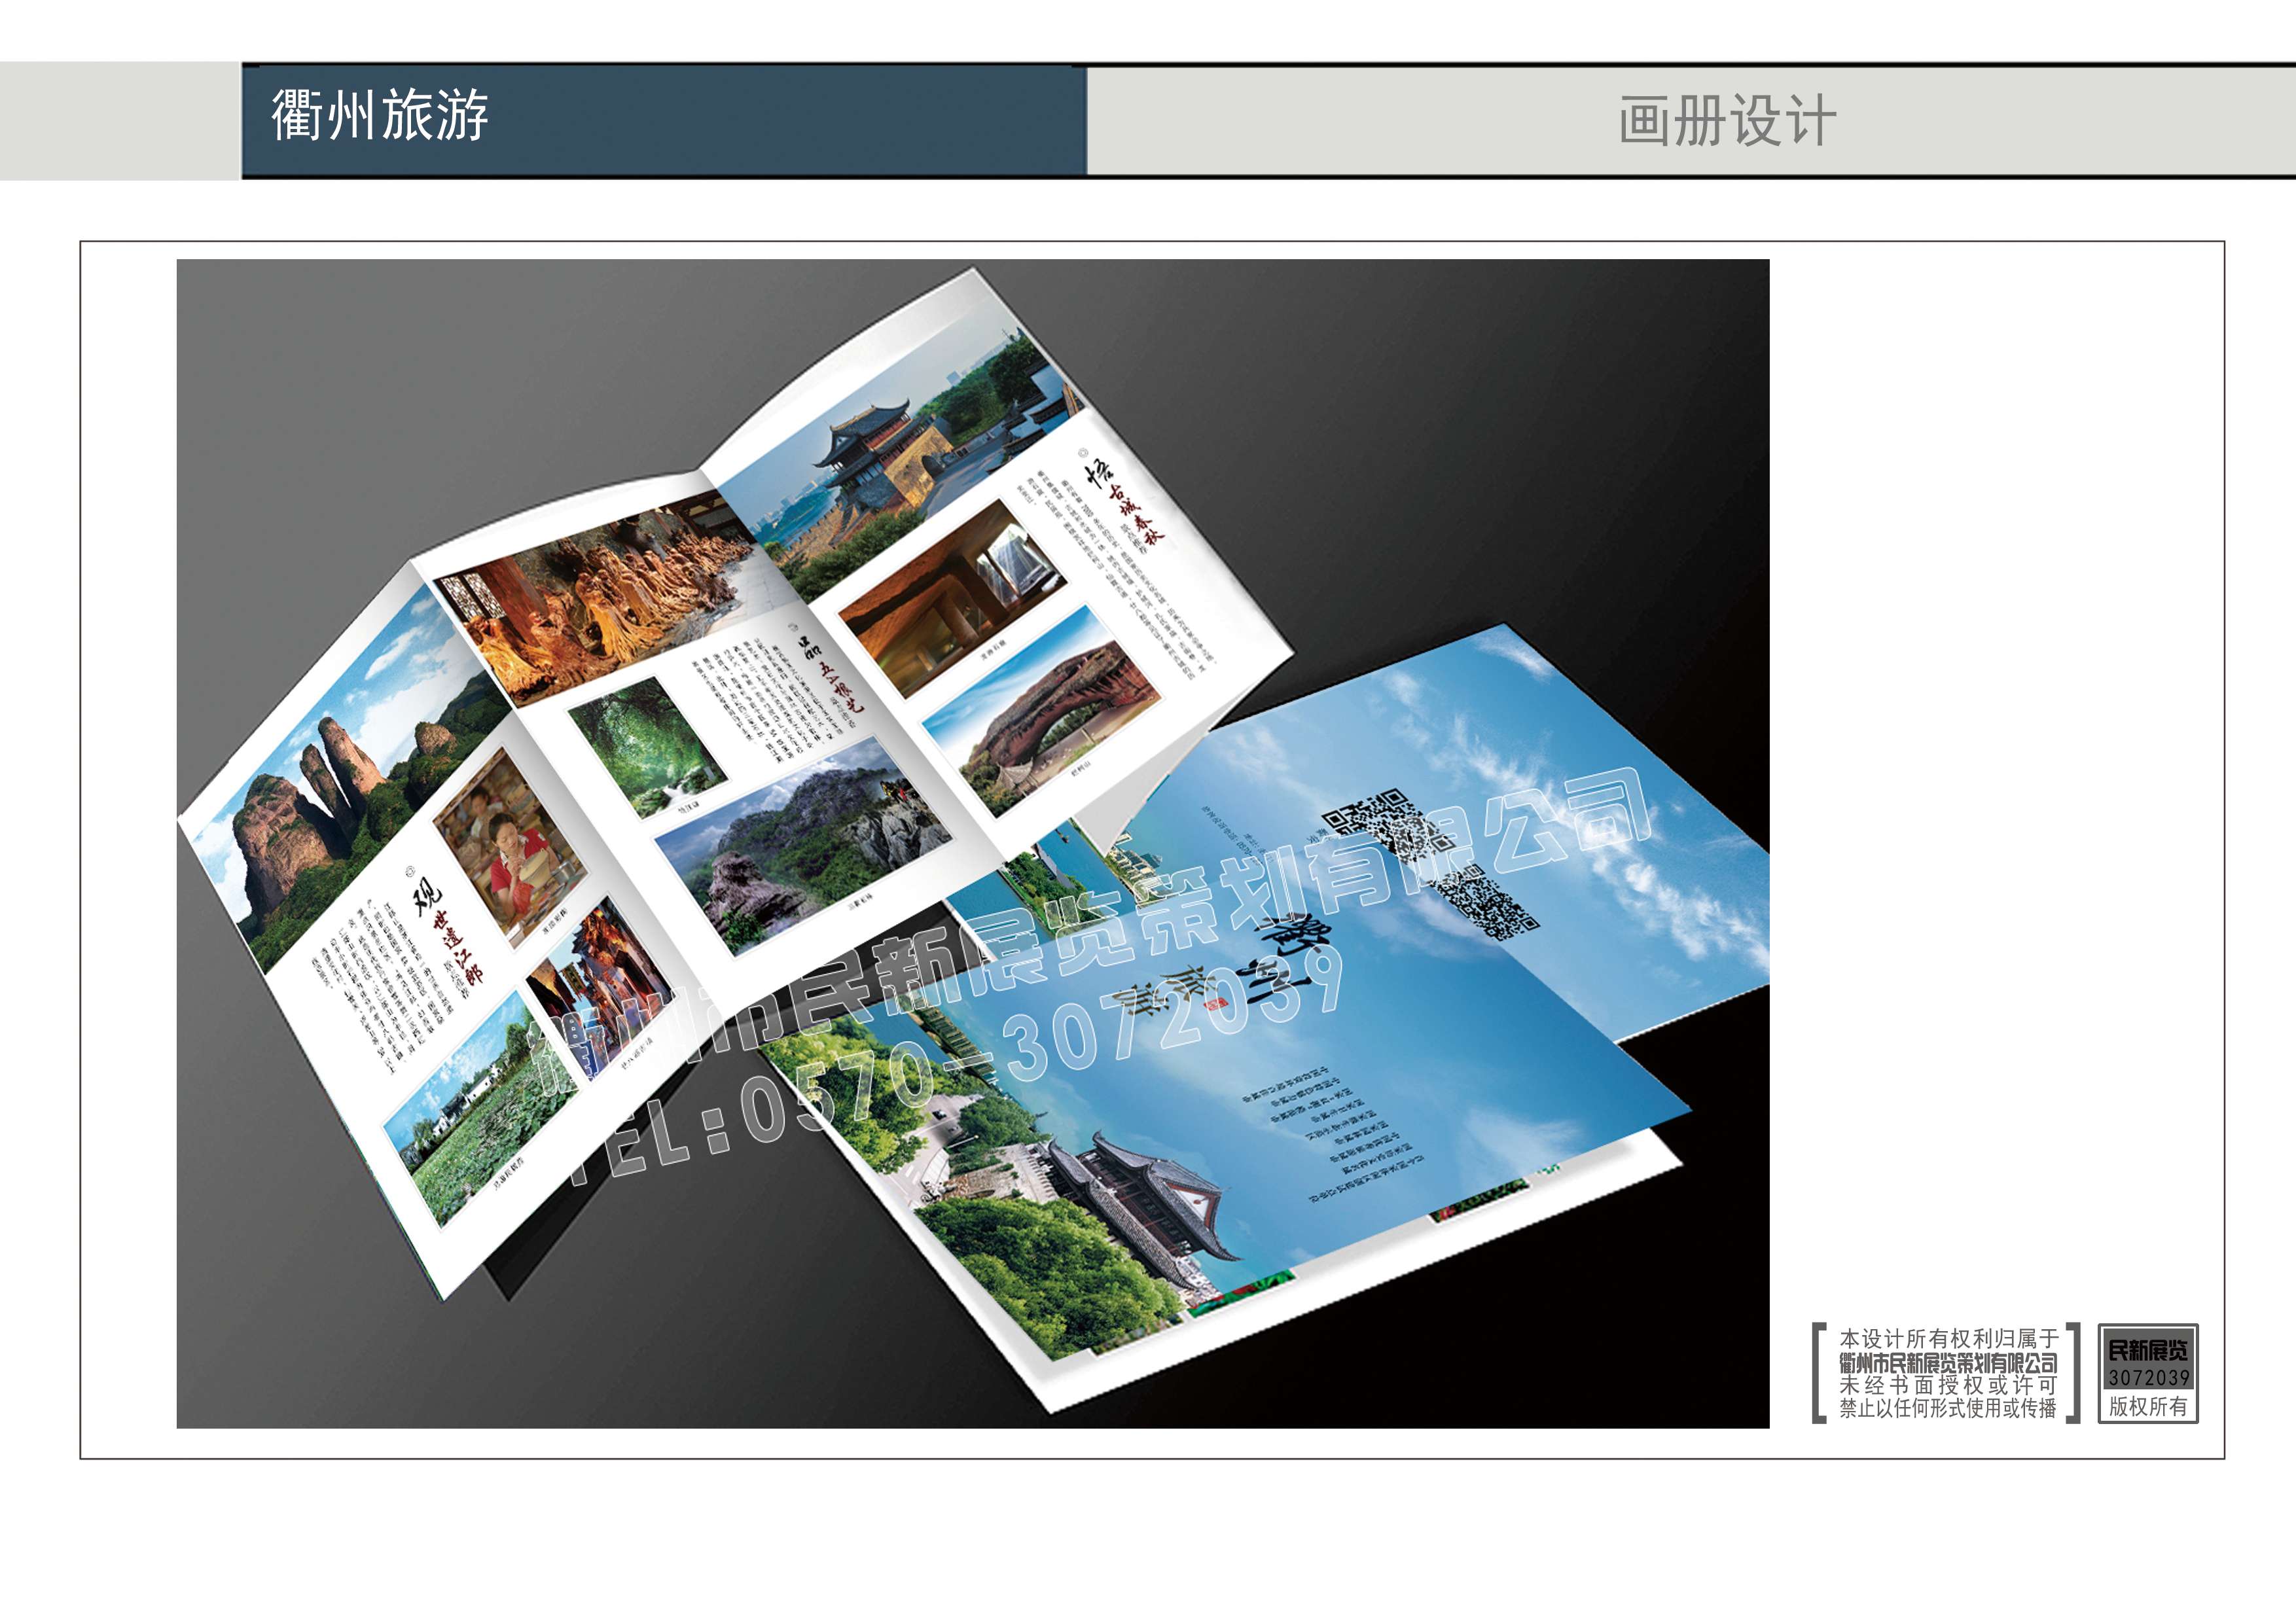Select the lotus pond village photo
Image resolution: width=2296 pixels, height=1623 pixels.
click(480, 1110)
